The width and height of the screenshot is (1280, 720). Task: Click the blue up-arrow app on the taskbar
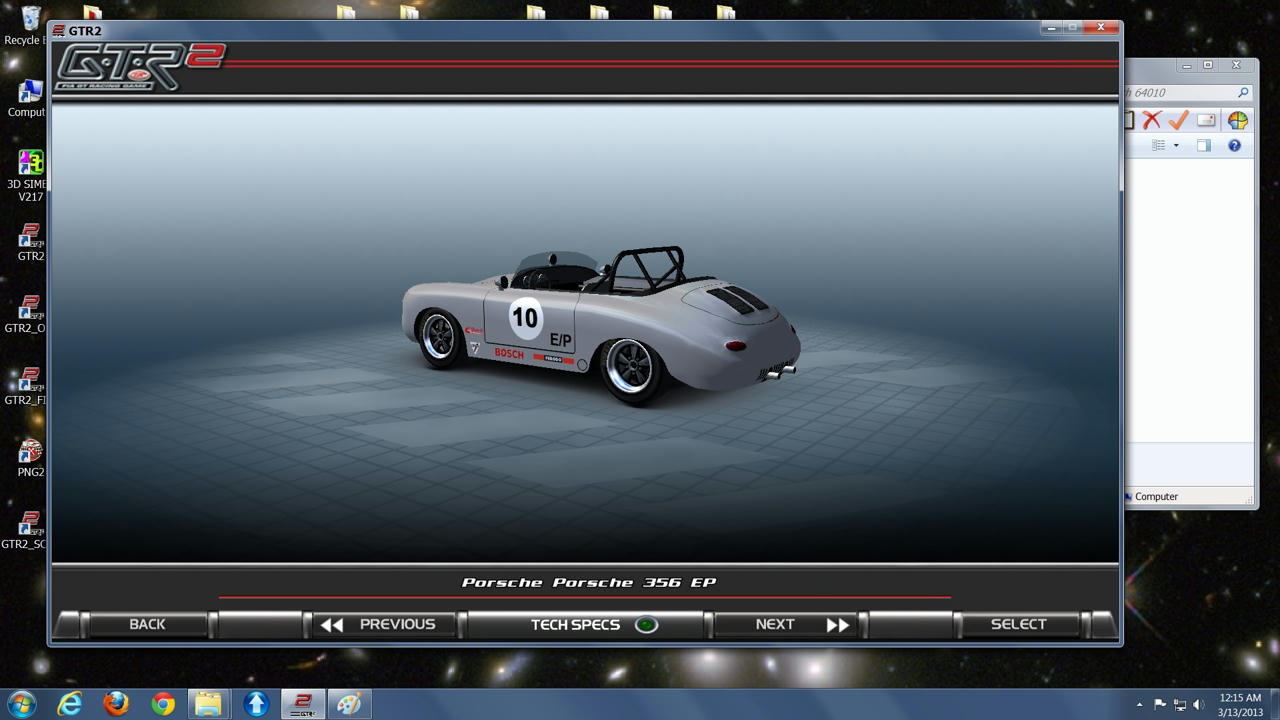click(256, 704)
